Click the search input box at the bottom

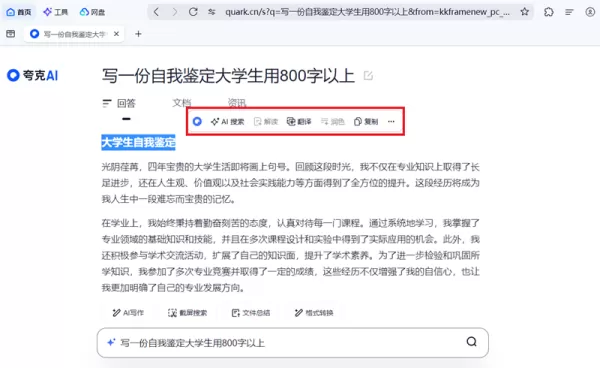point(293,343)
